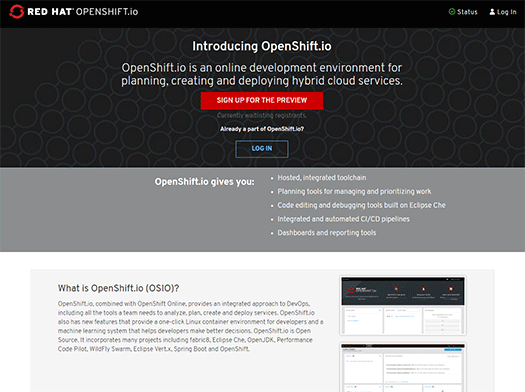This screenshot has width=525, height=392.
Task: Open the Status link in header
Action: pyautogui.click(x=463, y=12)
